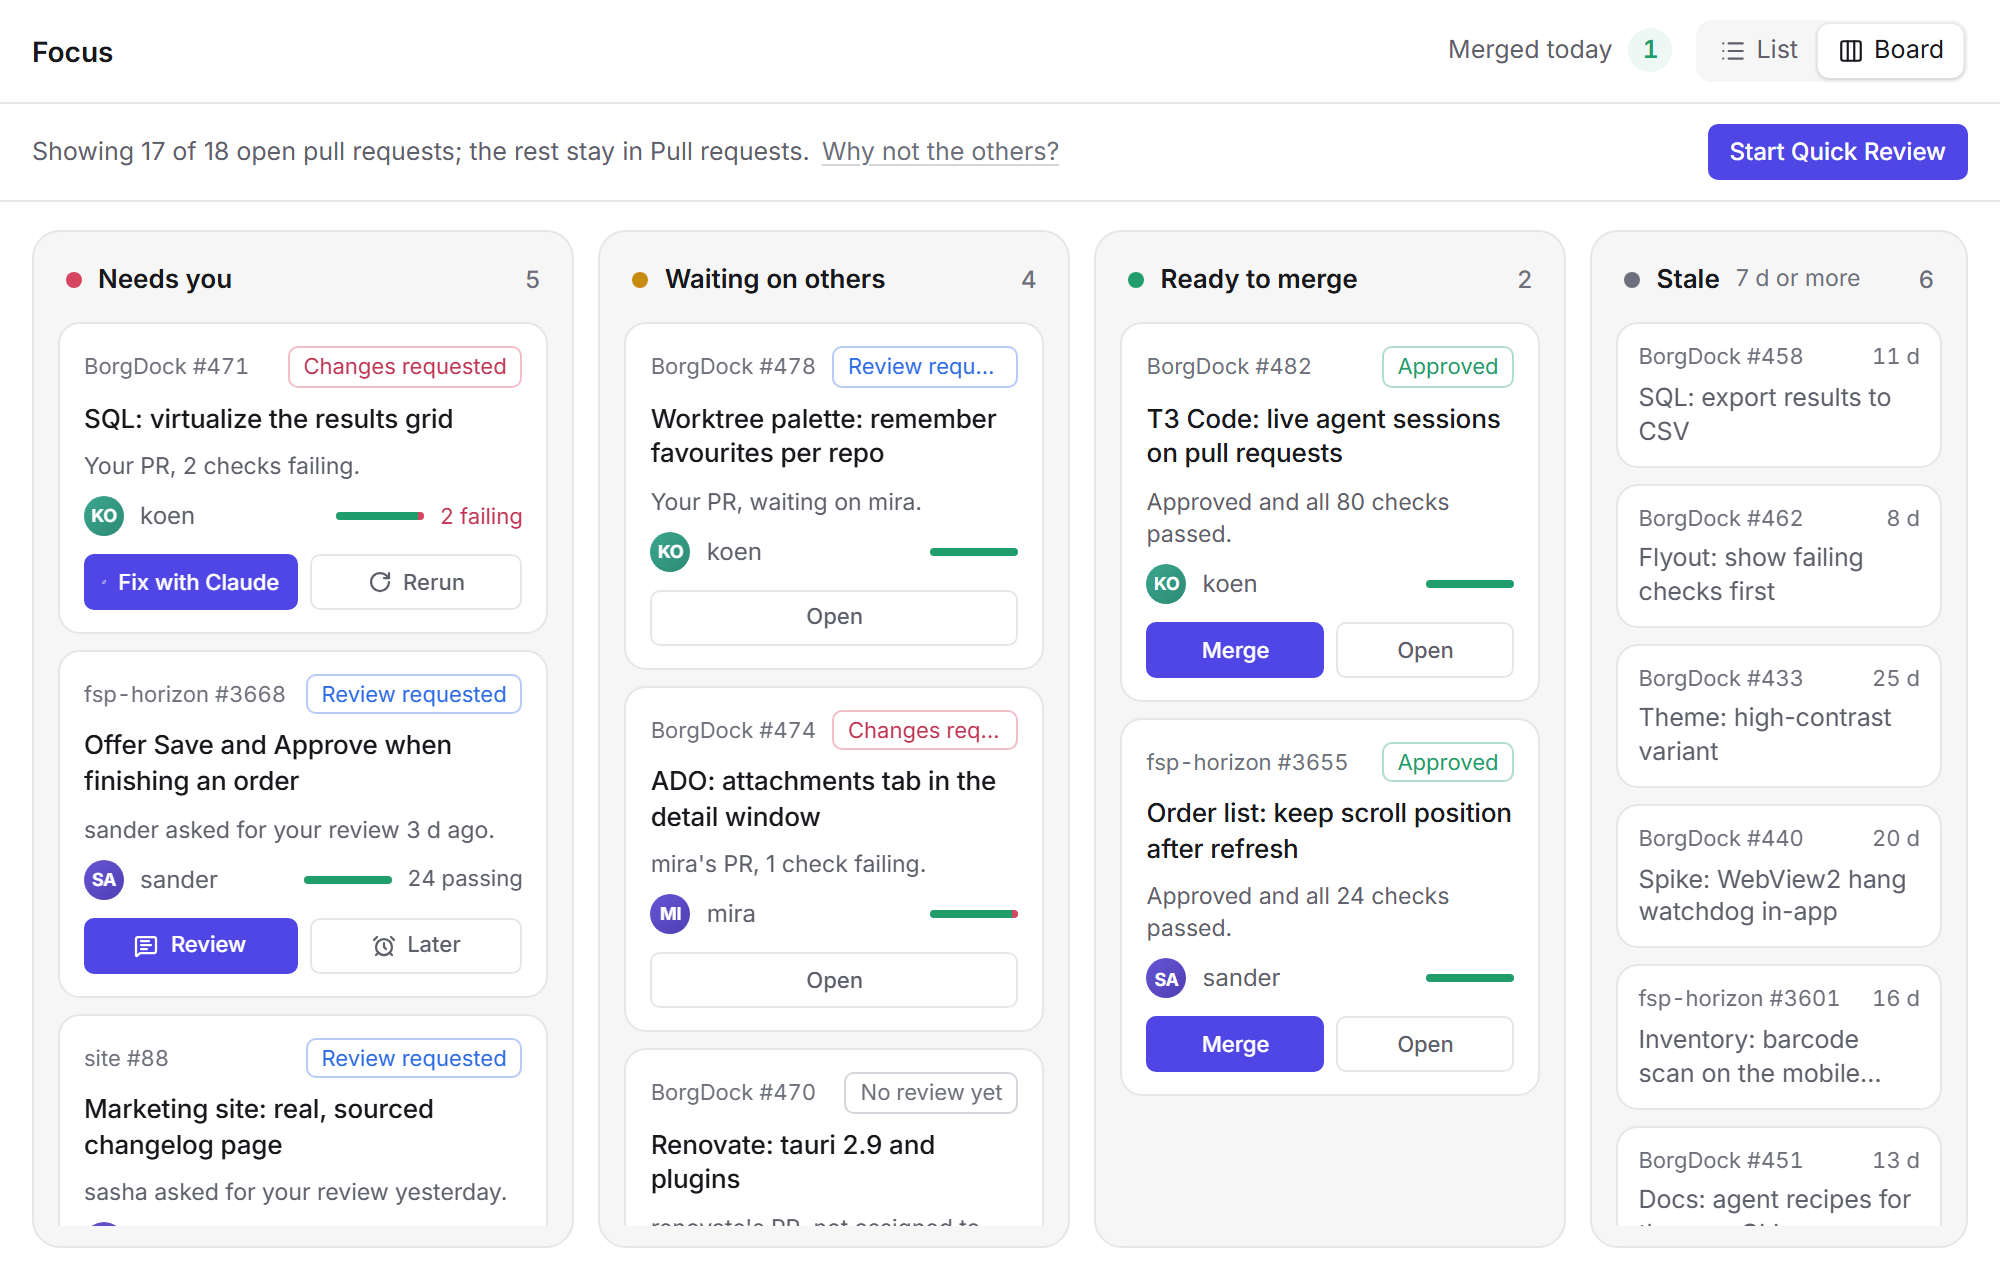Switch to the List view
This screenshot has height=1280, width=2000.
(x=1759, y=50)
